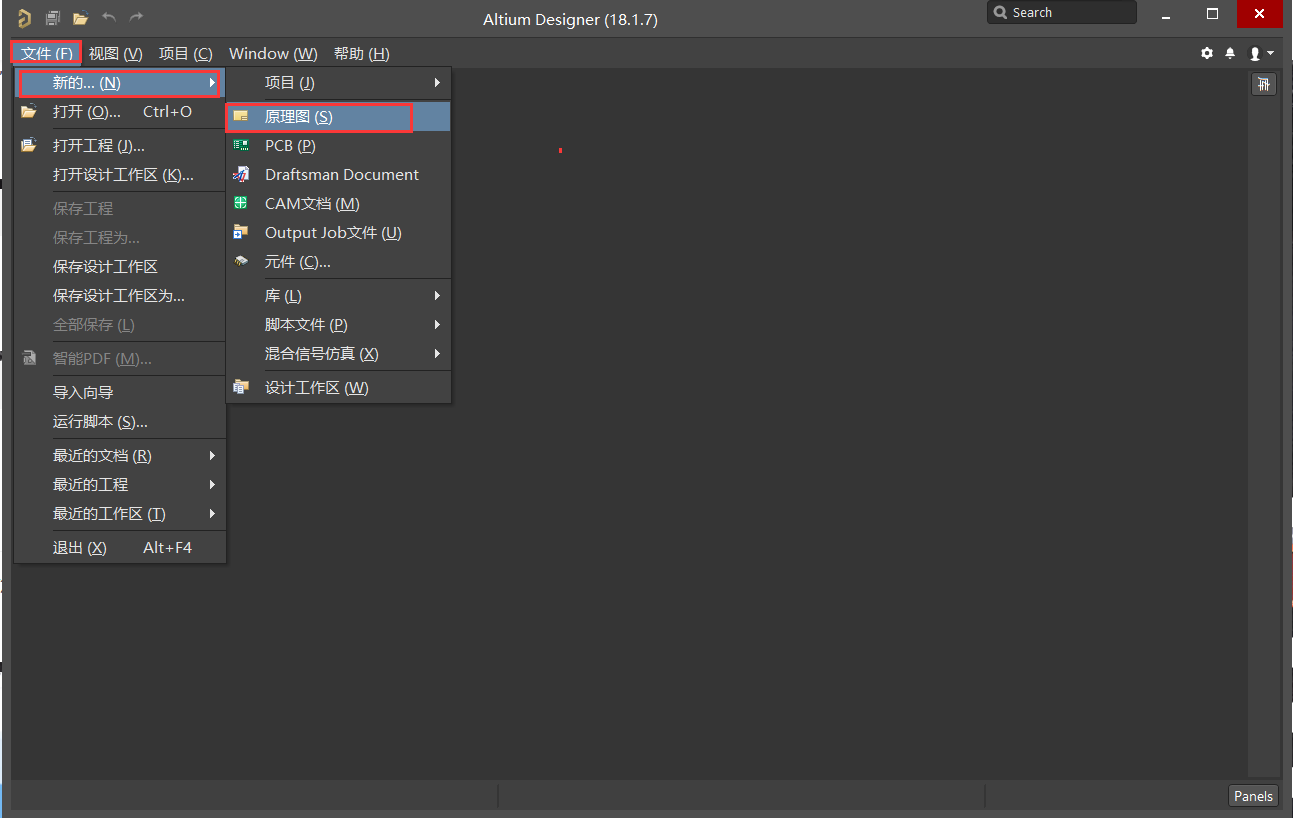The width and height of the screenshot is (1293, 818).
Task: Select 原理图 (S) to create schematic
Action: pyautogui.click(x=338, y=117)
